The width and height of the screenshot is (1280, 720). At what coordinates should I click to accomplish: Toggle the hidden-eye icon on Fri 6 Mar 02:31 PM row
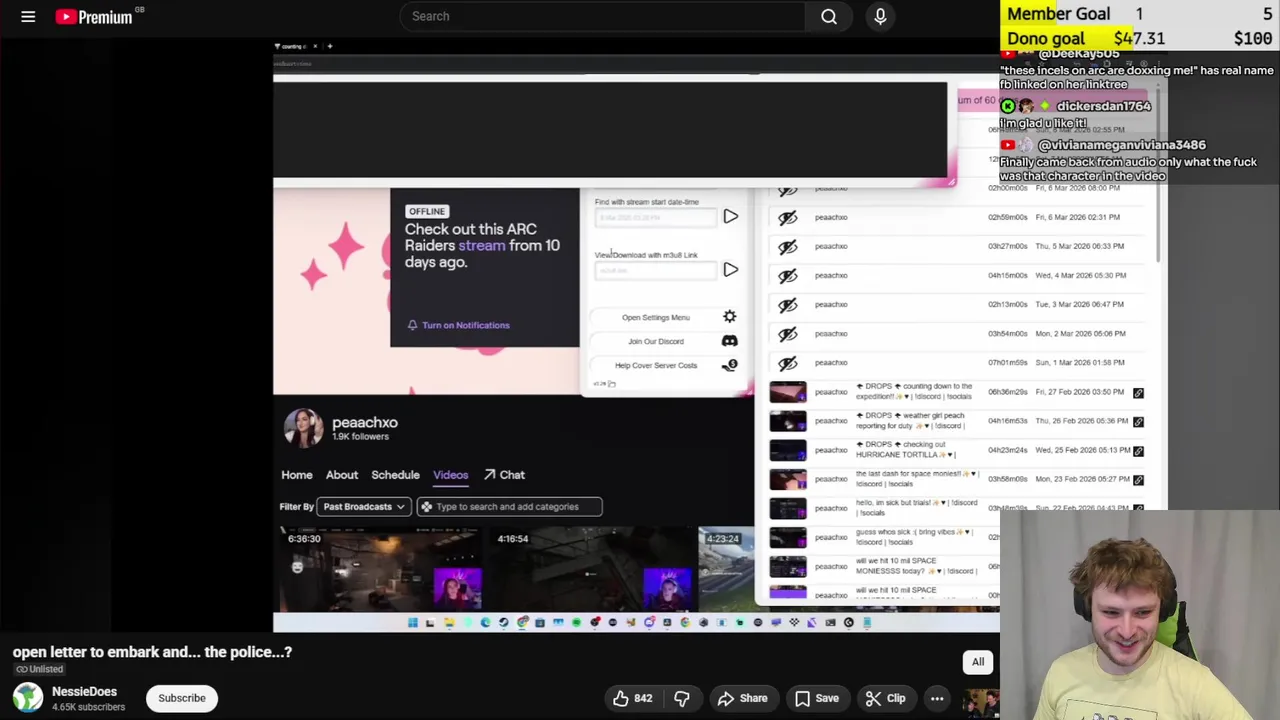tap(787, 217)
